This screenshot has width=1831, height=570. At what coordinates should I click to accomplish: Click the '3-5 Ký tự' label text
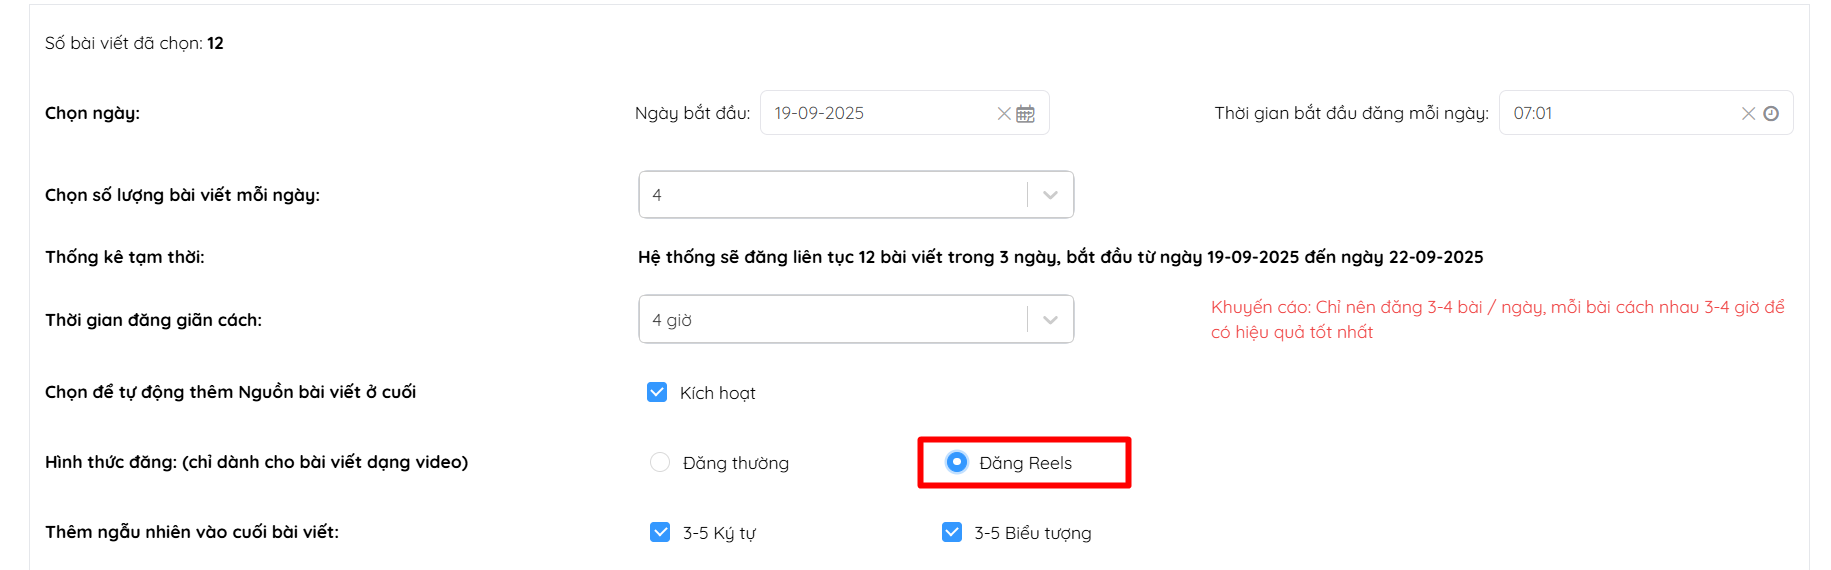[719, 533]
